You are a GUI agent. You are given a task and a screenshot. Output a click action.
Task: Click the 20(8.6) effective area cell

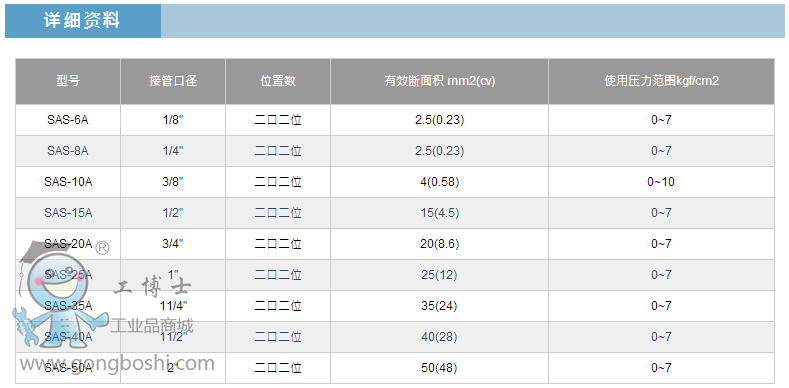(439, 244)
